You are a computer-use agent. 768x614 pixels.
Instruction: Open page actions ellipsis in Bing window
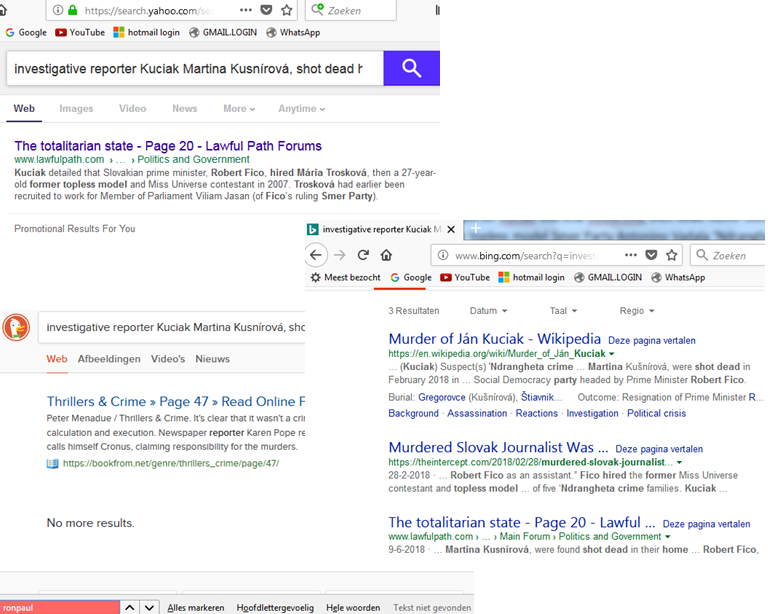[631, 255]
